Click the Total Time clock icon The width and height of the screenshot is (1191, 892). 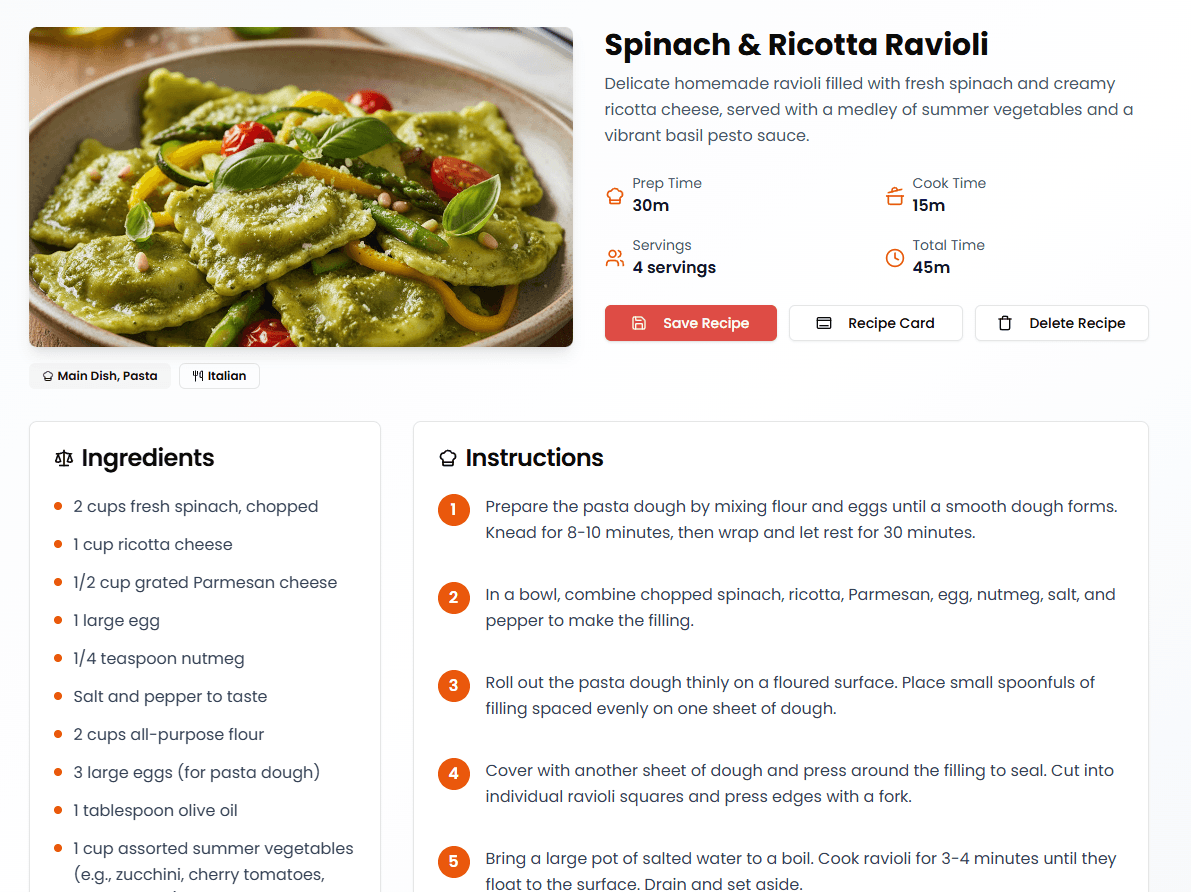pyautogui.click(x=893, y=258)
